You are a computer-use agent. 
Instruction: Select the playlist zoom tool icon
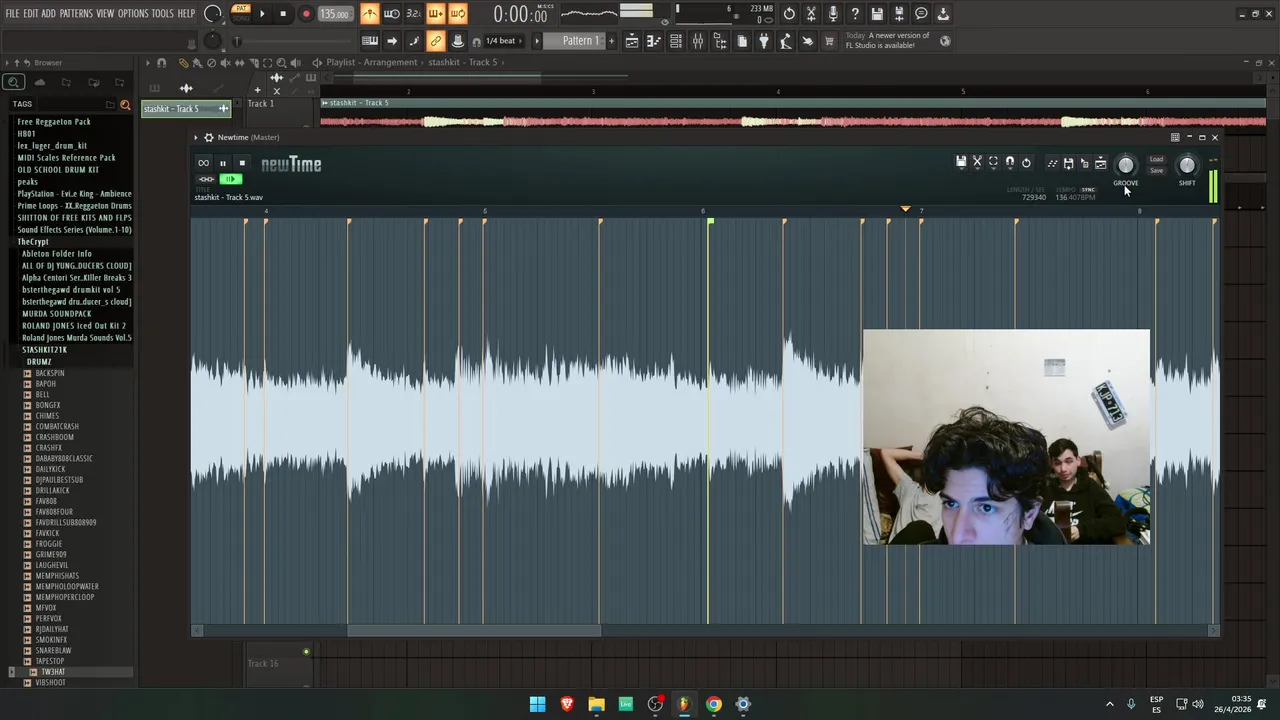[281, 63]
